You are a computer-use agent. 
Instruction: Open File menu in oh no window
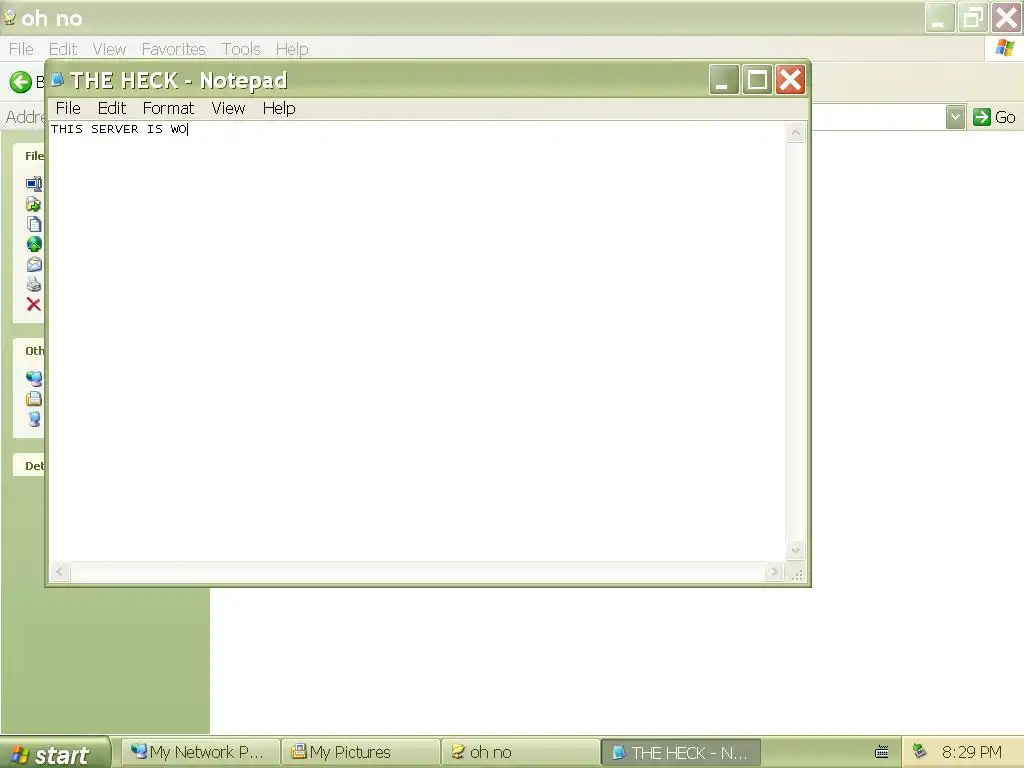point(21,49)
